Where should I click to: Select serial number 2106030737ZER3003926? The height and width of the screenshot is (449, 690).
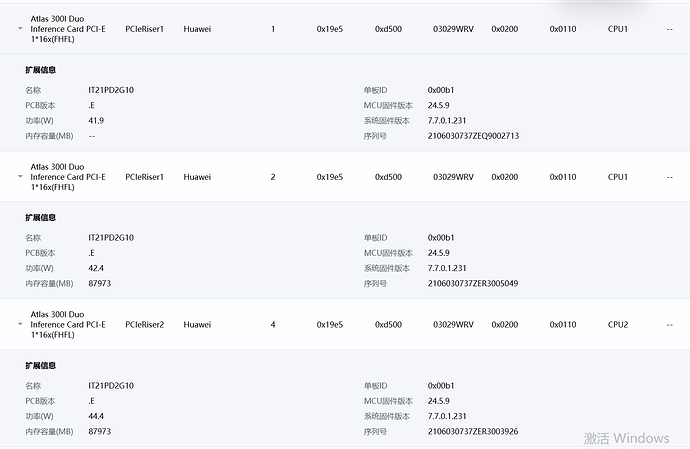[473, 431]
